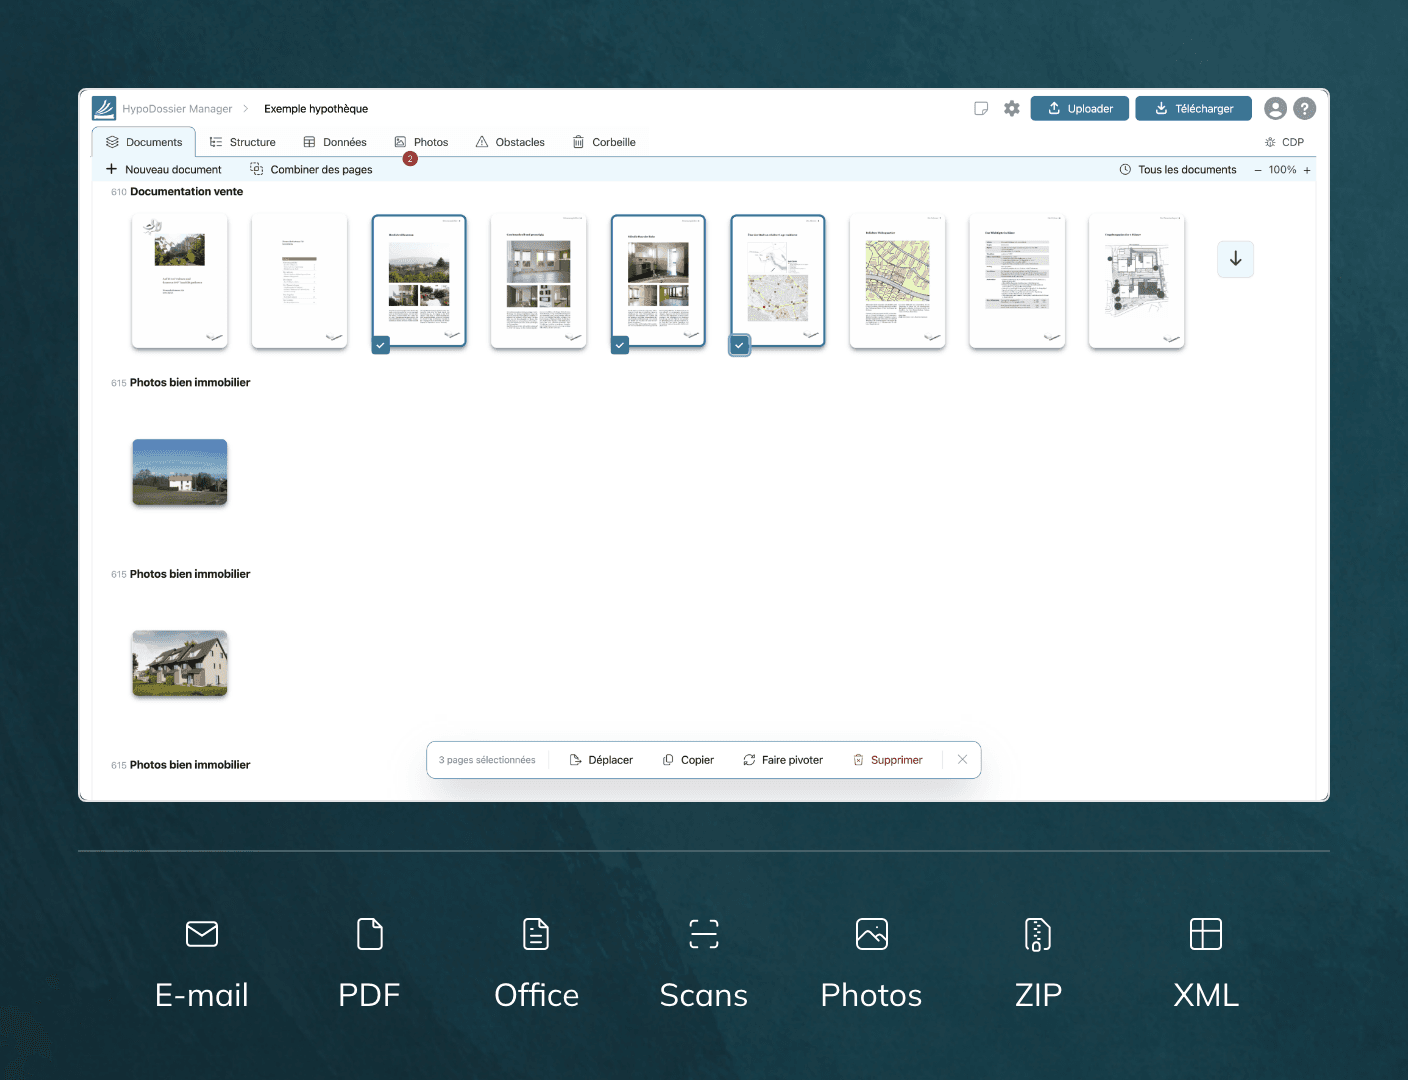Open the user account avatar
The width and height of the screenshot is (1408, 1080).
1275,108
